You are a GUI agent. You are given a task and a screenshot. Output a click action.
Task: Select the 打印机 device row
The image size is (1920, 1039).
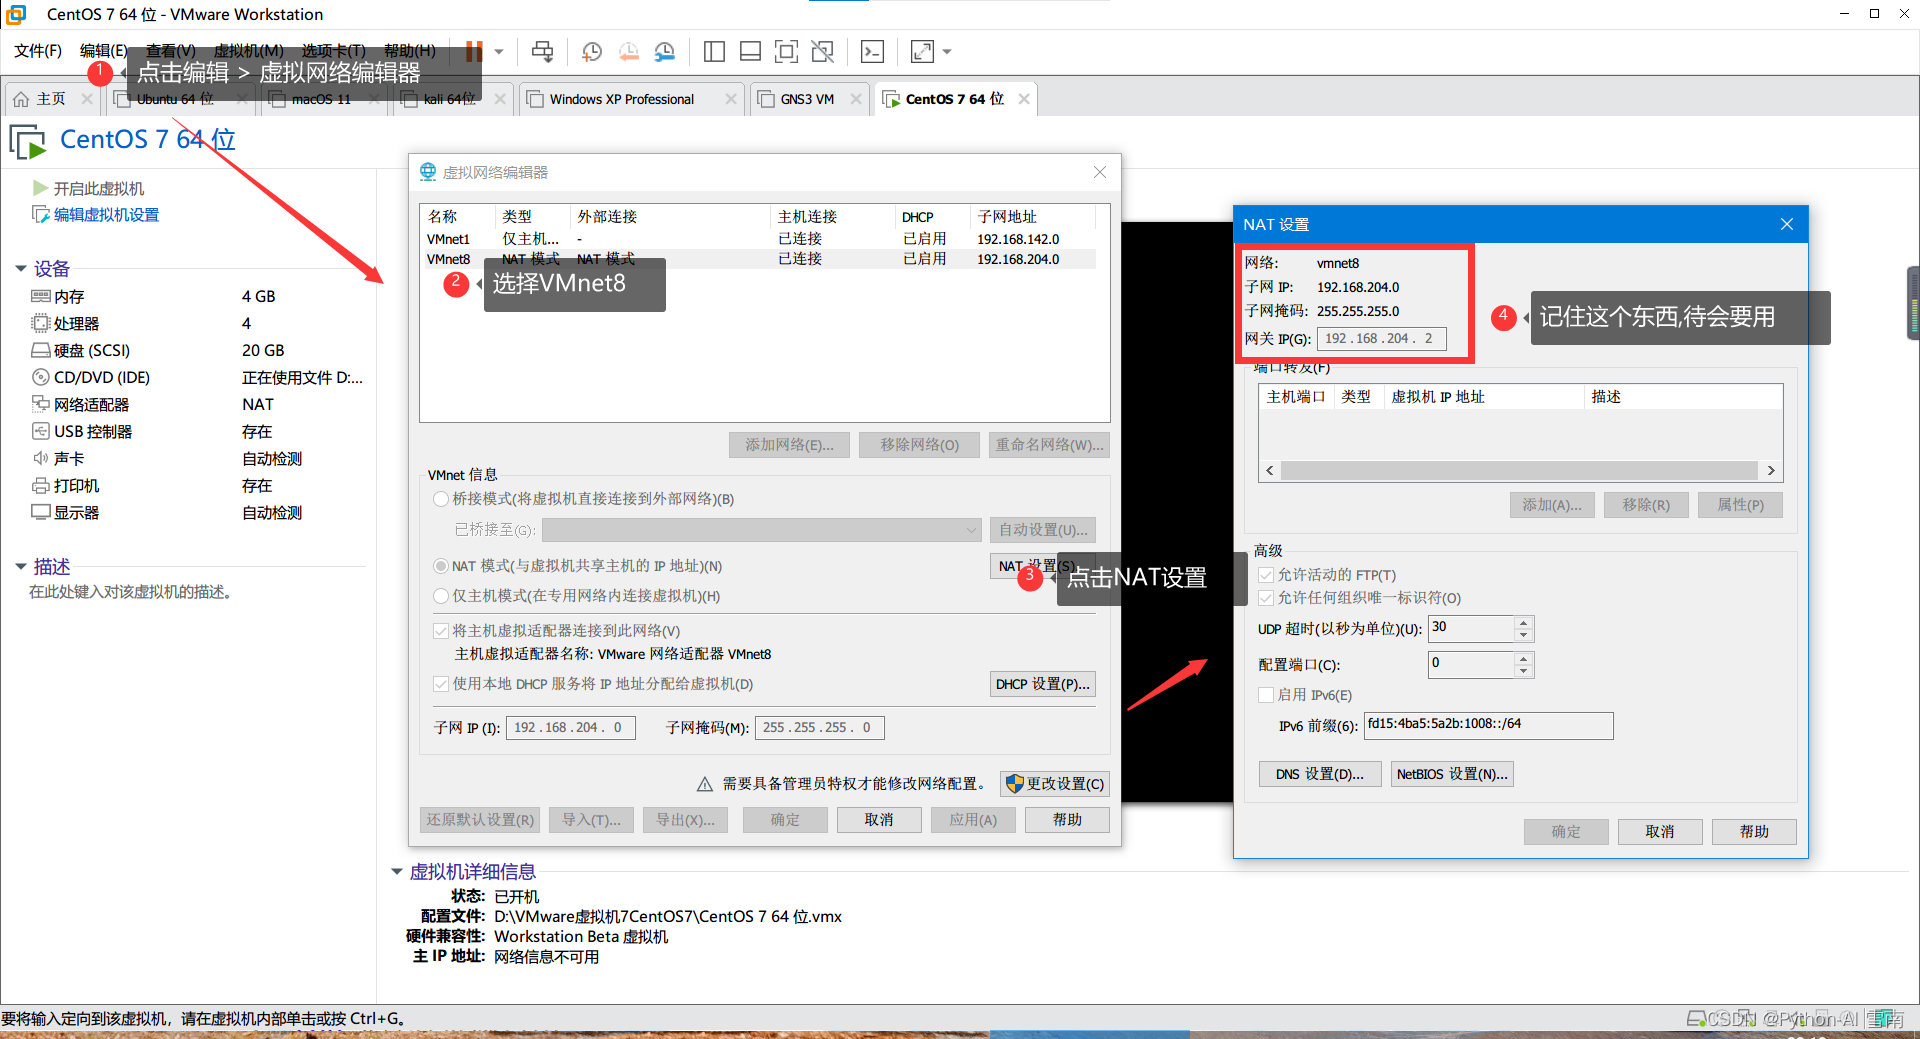click(195, 485)
